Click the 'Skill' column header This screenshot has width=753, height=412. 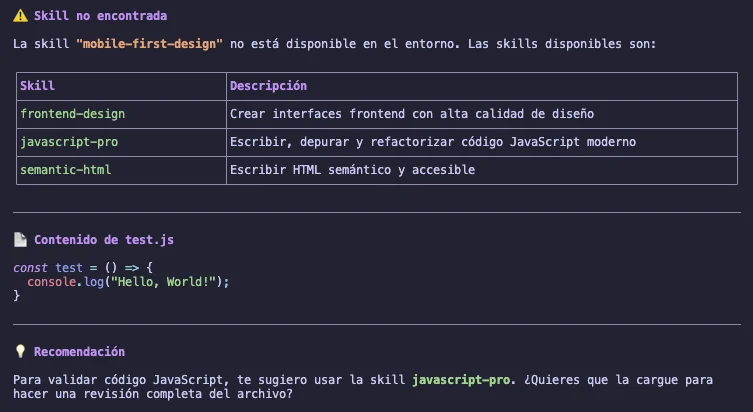(37, 86)
